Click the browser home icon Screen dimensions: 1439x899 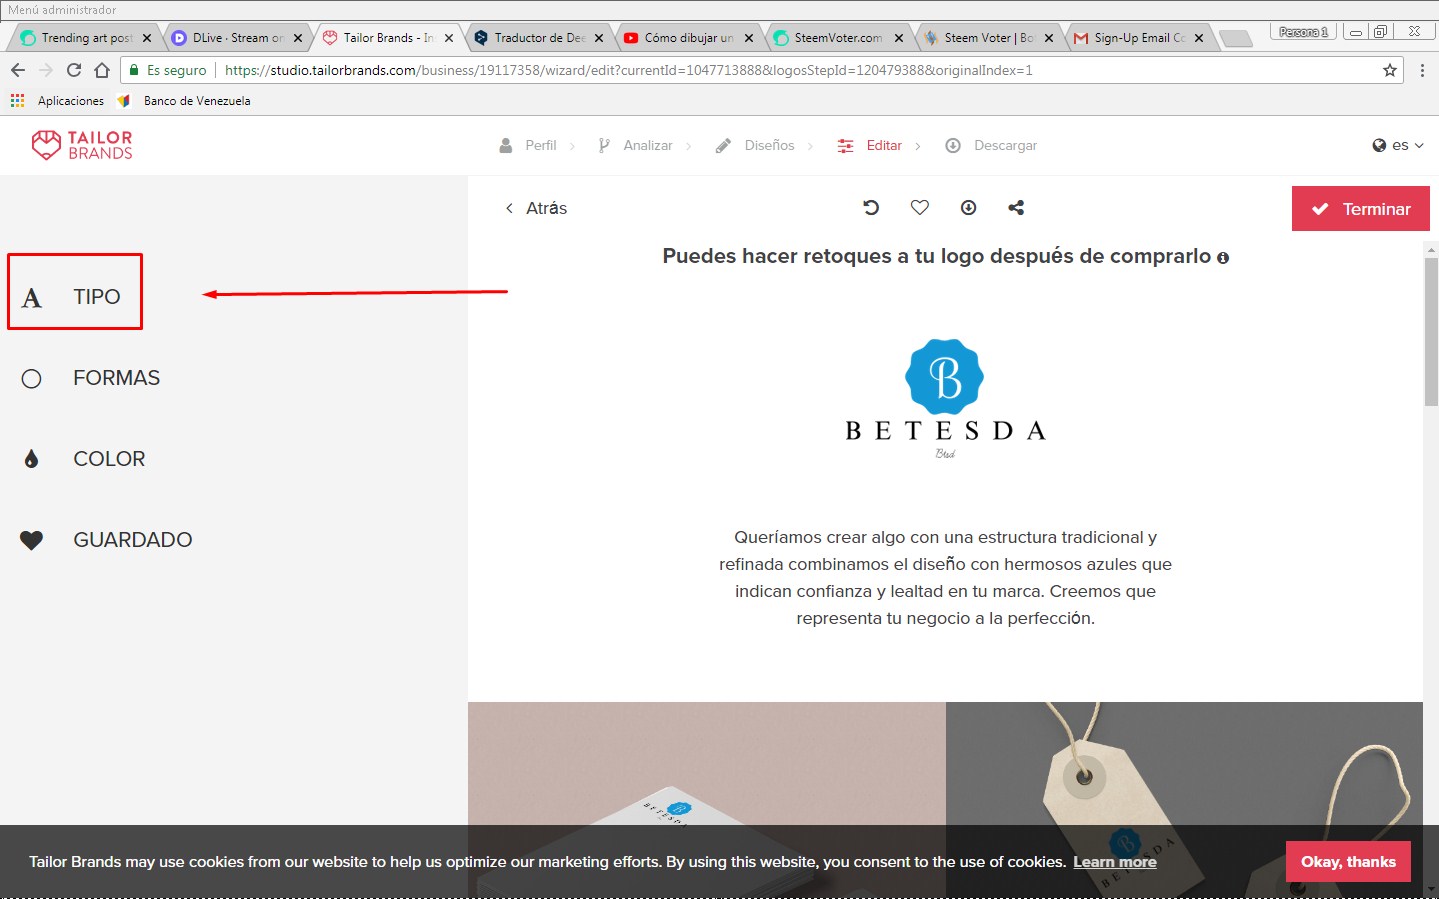[x=102, y=70]
